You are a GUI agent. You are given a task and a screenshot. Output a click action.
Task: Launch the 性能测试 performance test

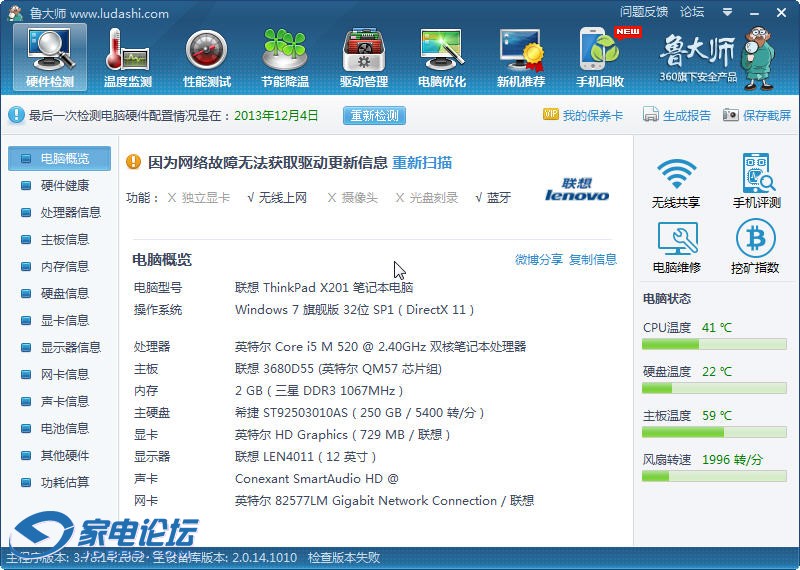(207, 57)
